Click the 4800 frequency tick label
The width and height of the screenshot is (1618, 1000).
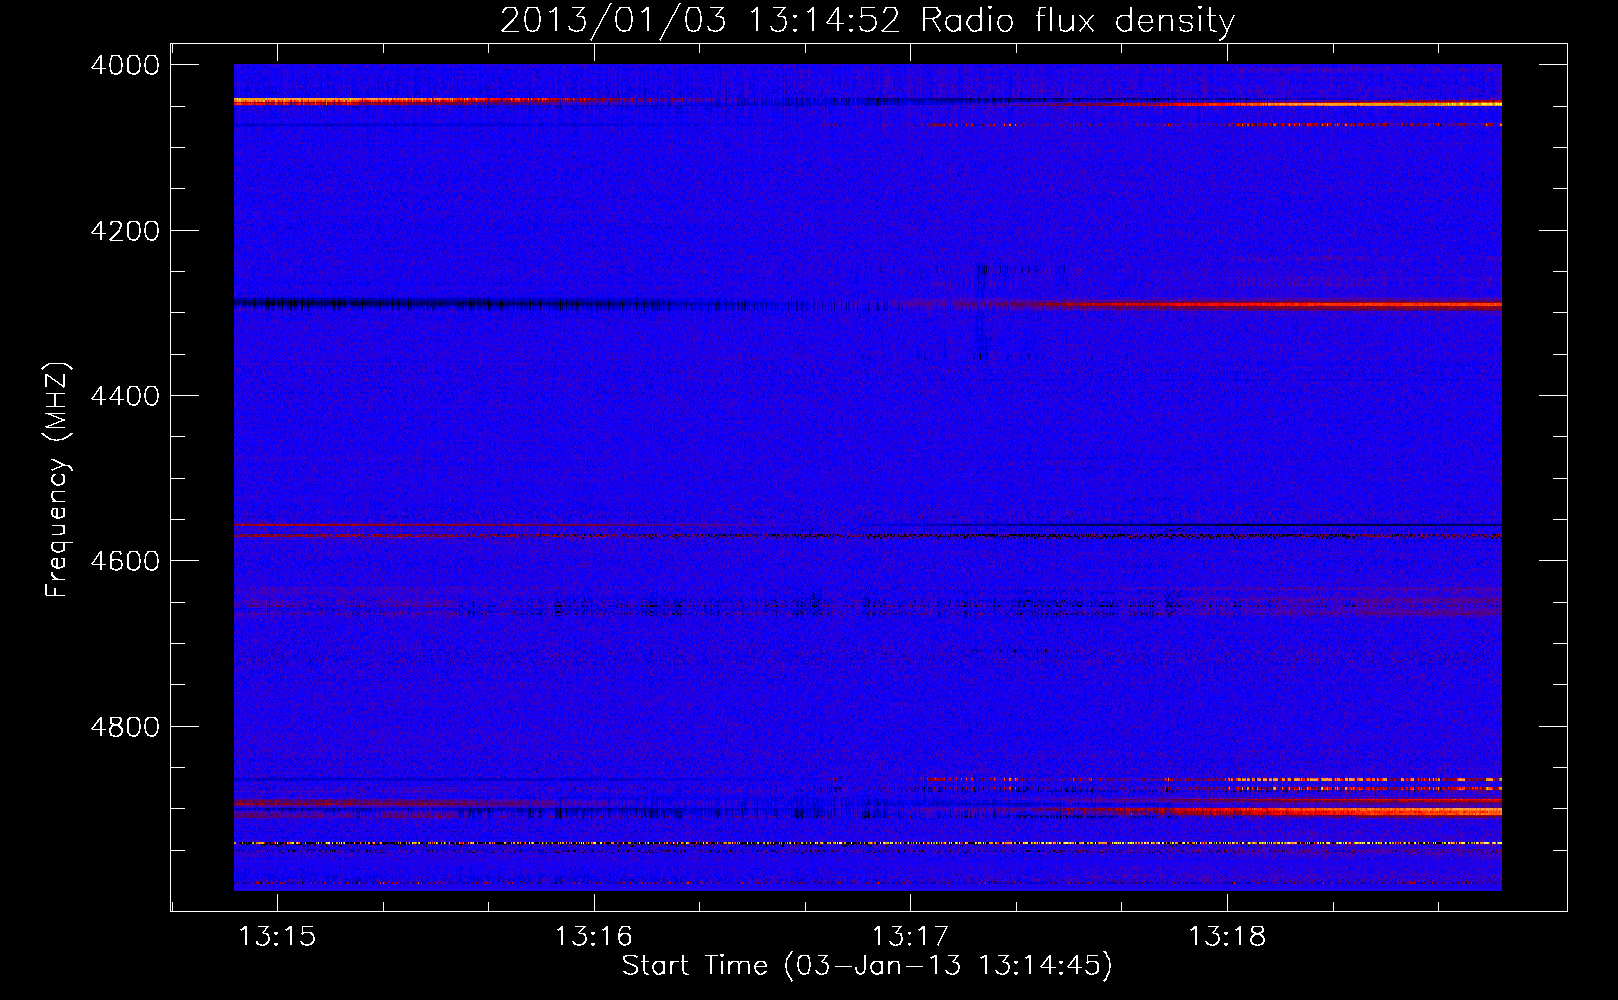125,727
